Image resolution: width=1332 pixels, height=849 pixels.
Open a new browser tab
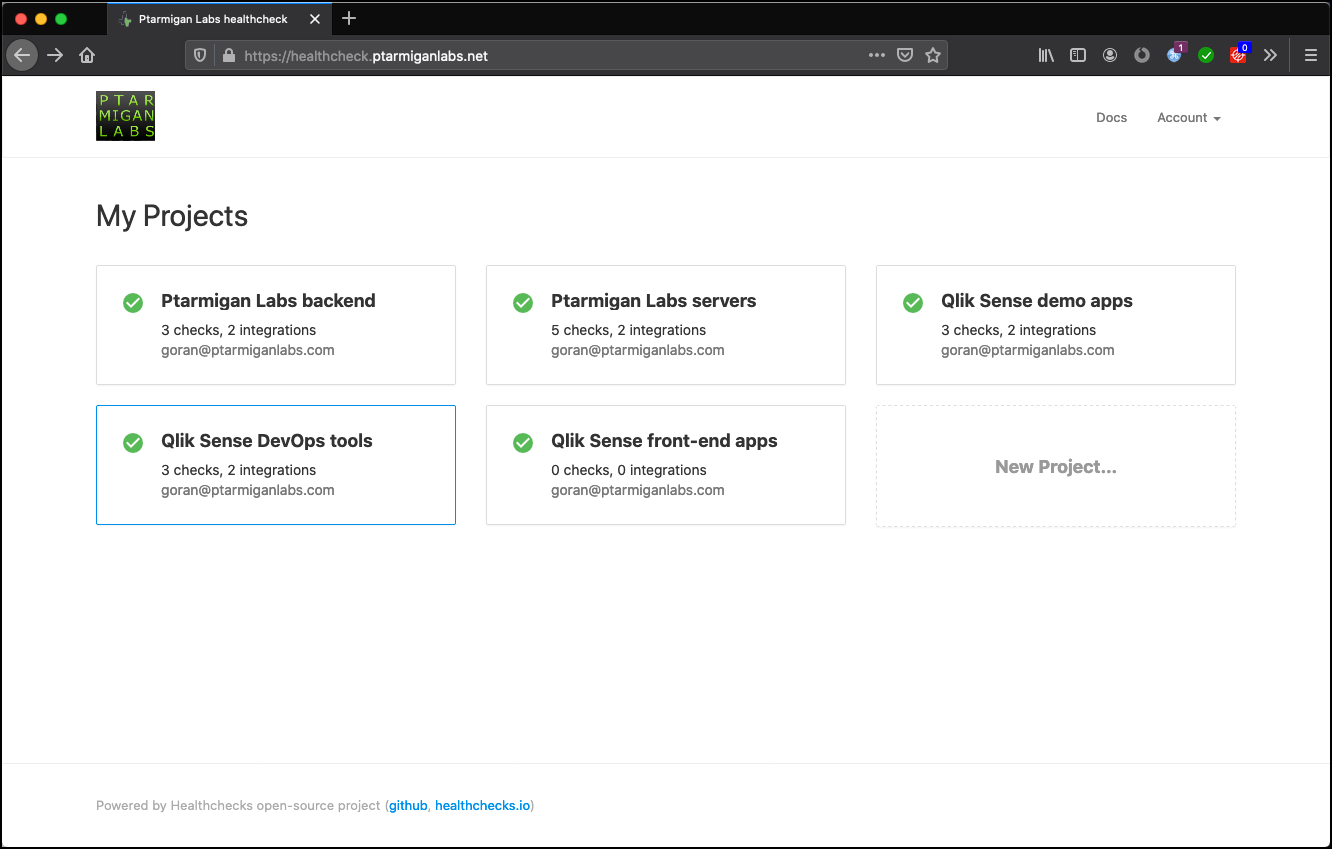[x=349, y=18]
